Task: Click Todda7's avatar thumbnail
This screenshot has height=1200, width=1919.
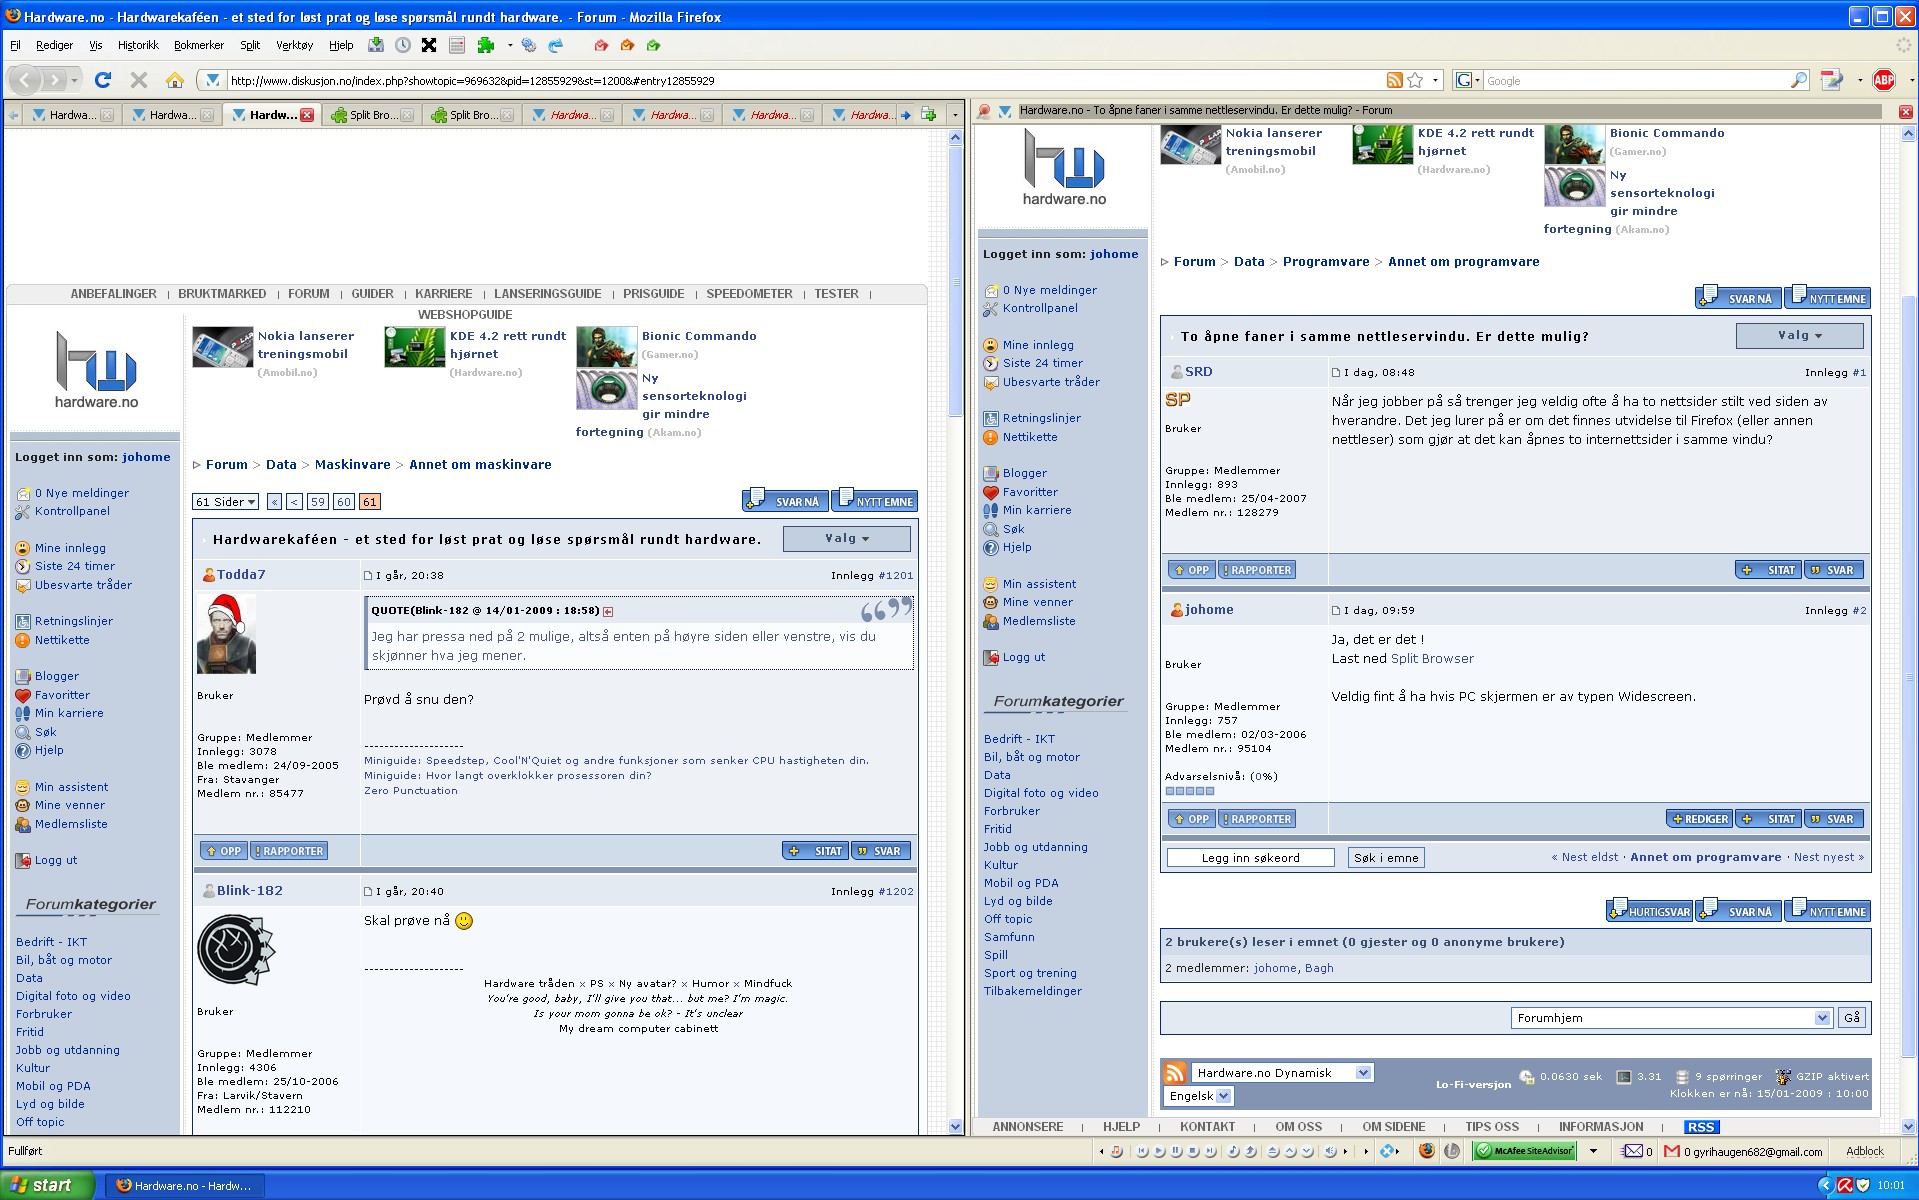Action: pyautogui.click(x=227, y=634)
